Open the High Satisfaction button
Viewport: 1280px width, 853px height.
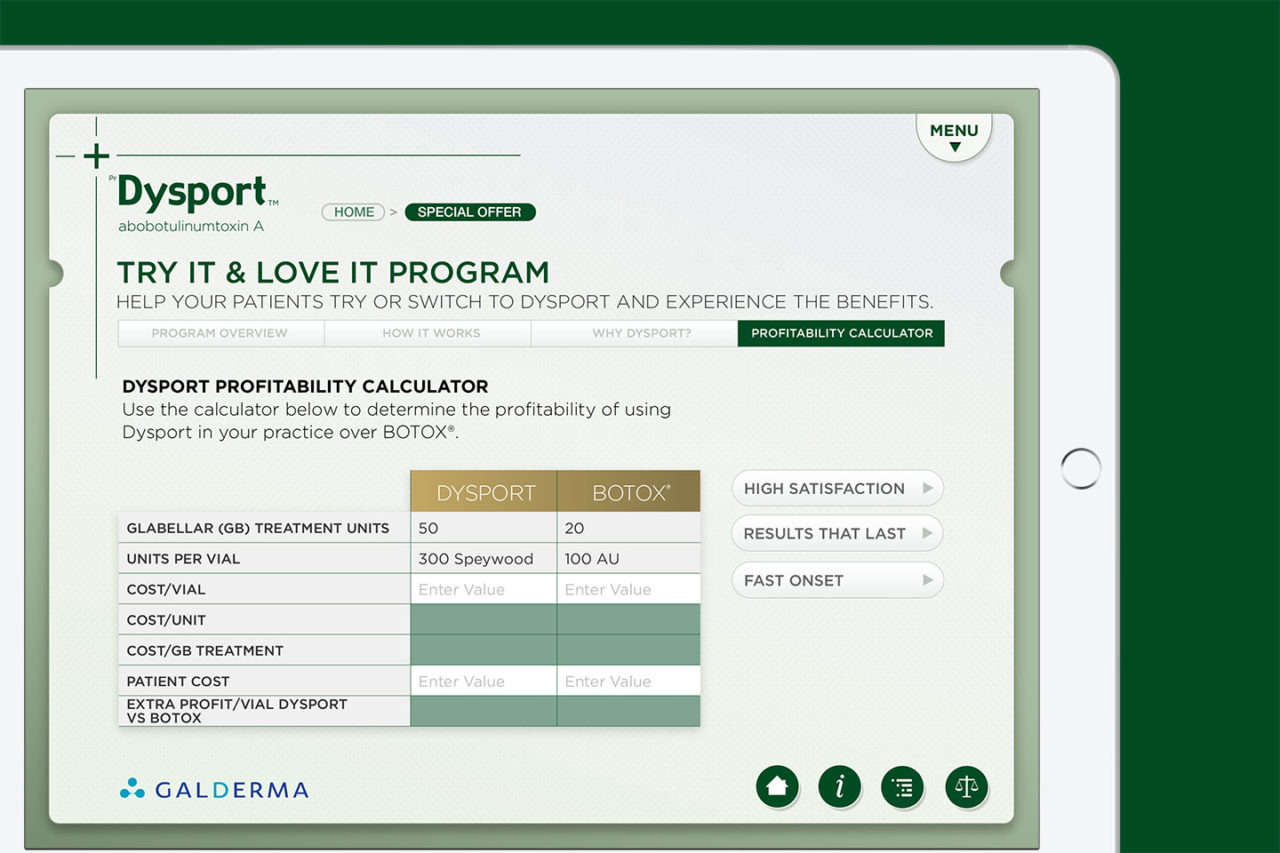tap(838, 488)
